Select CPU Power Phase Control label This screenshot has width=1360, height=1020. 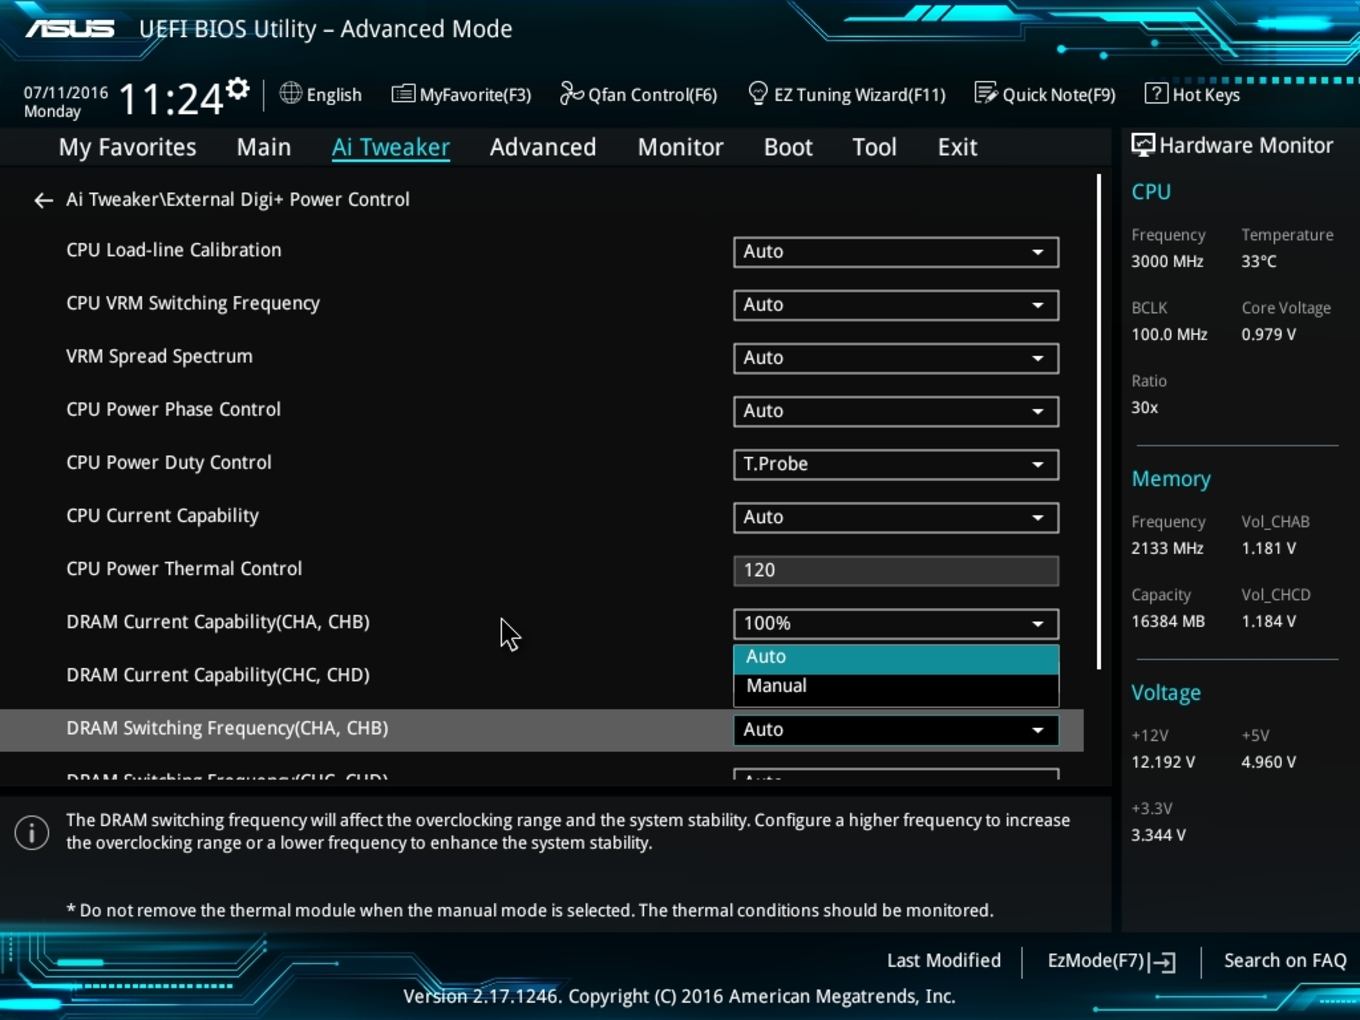[x=173, y=409]
